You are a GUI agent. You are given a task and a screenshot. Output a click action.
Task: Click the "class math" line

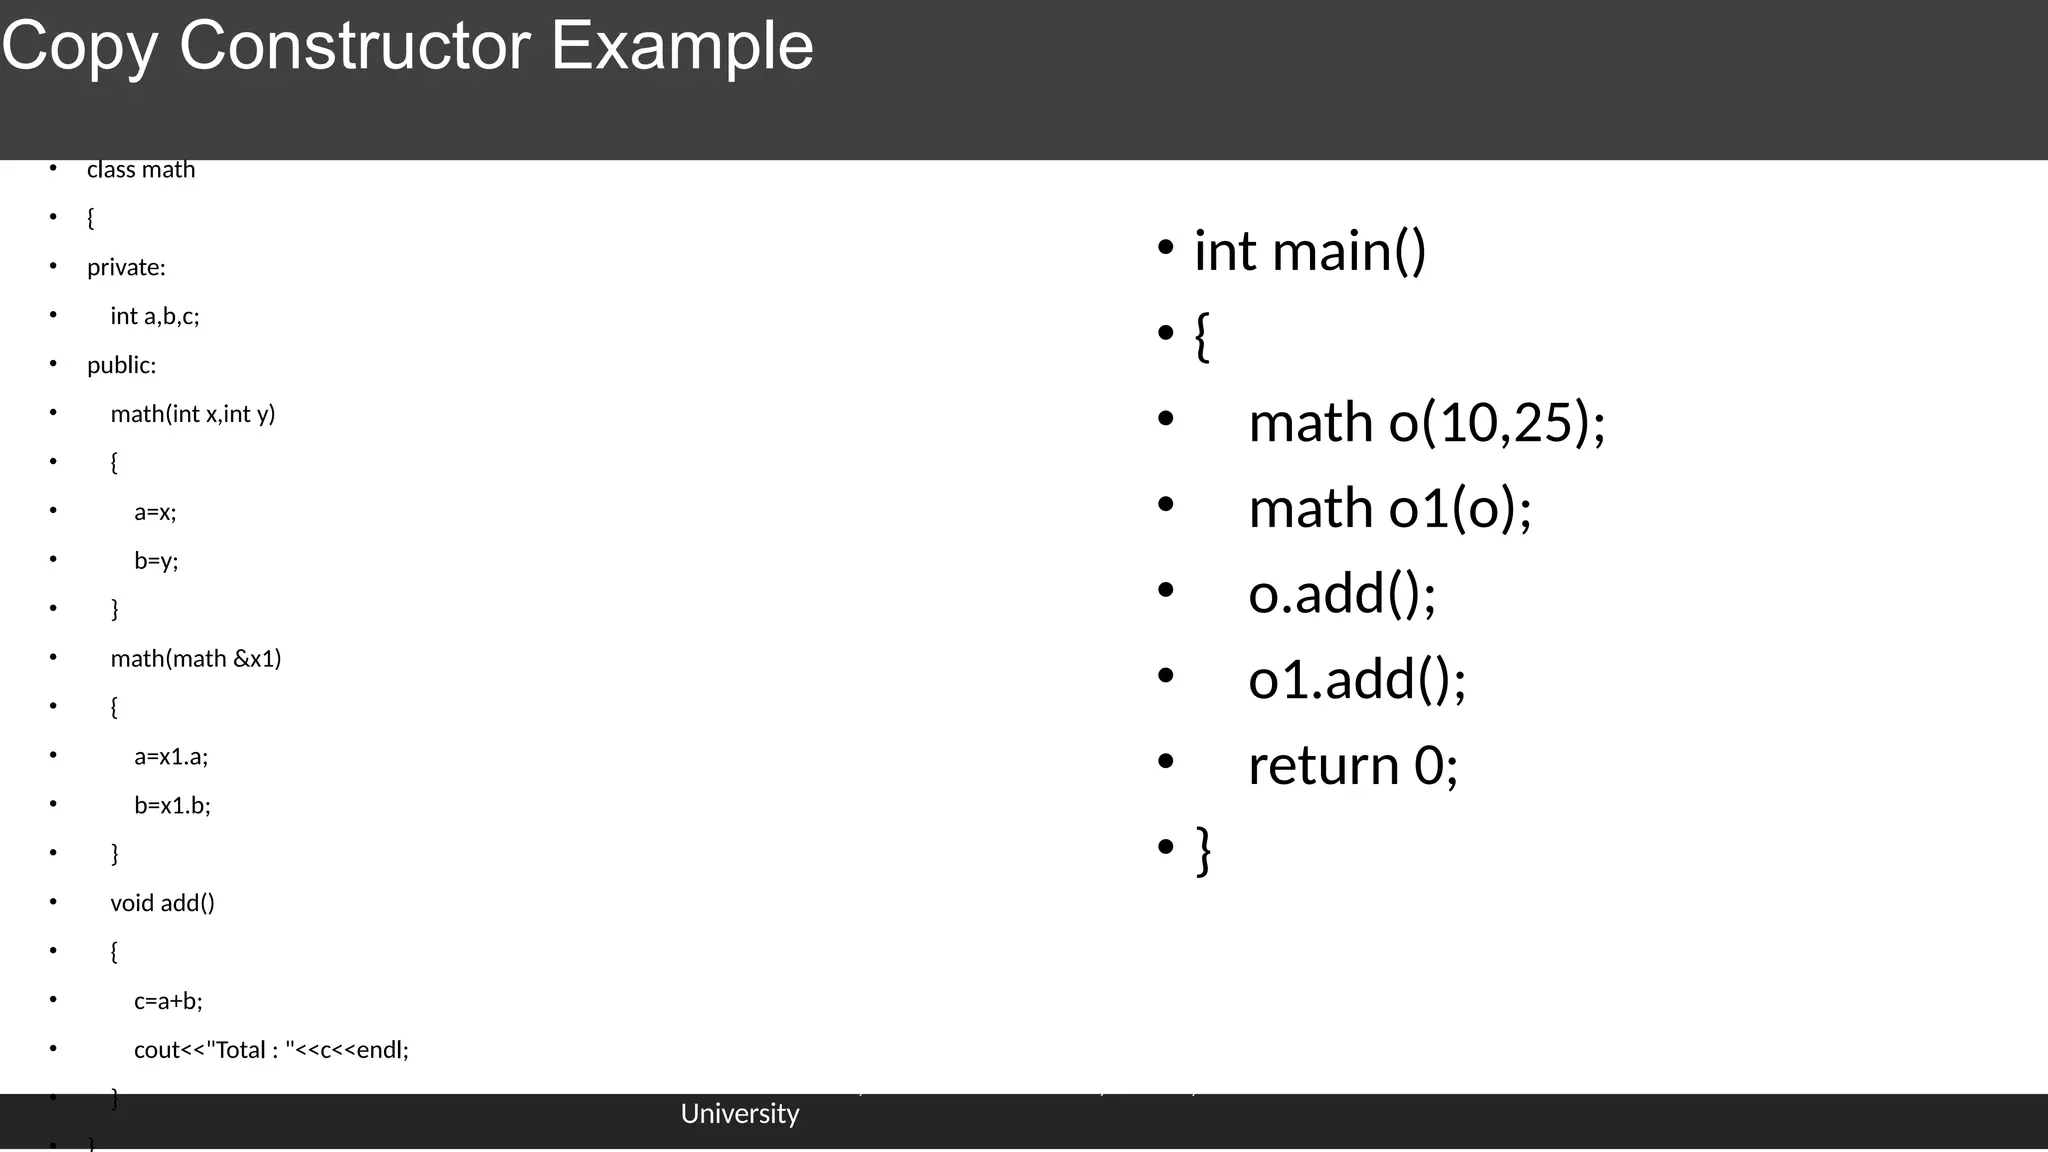(141, 170)
